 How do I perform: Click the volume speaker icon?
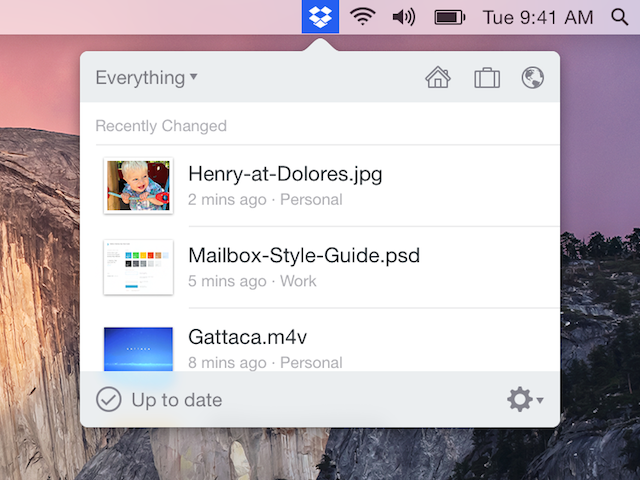point(404,17)
